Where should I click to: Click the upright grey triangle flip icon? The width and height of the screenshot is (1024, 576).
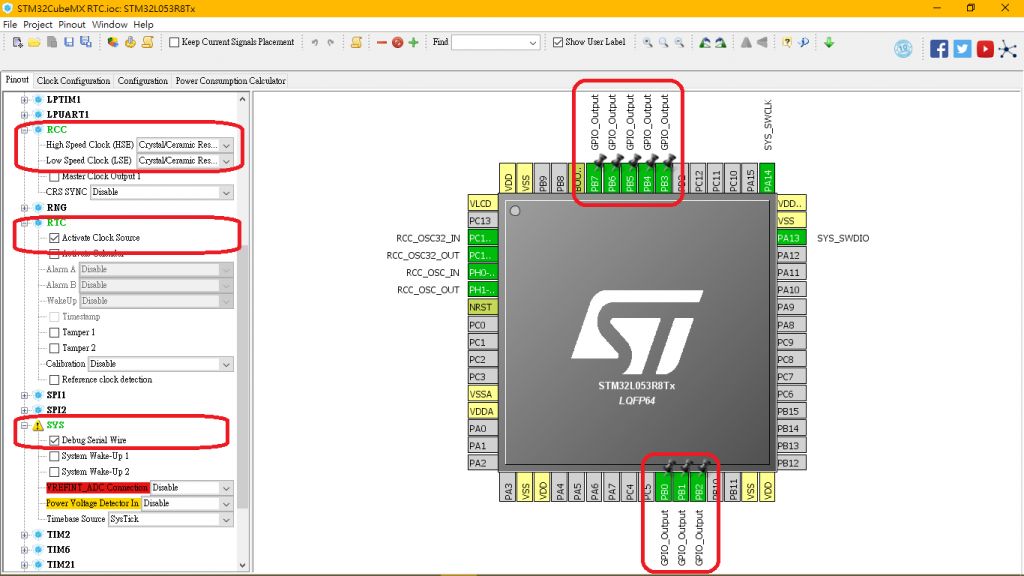tap(746, 42)
